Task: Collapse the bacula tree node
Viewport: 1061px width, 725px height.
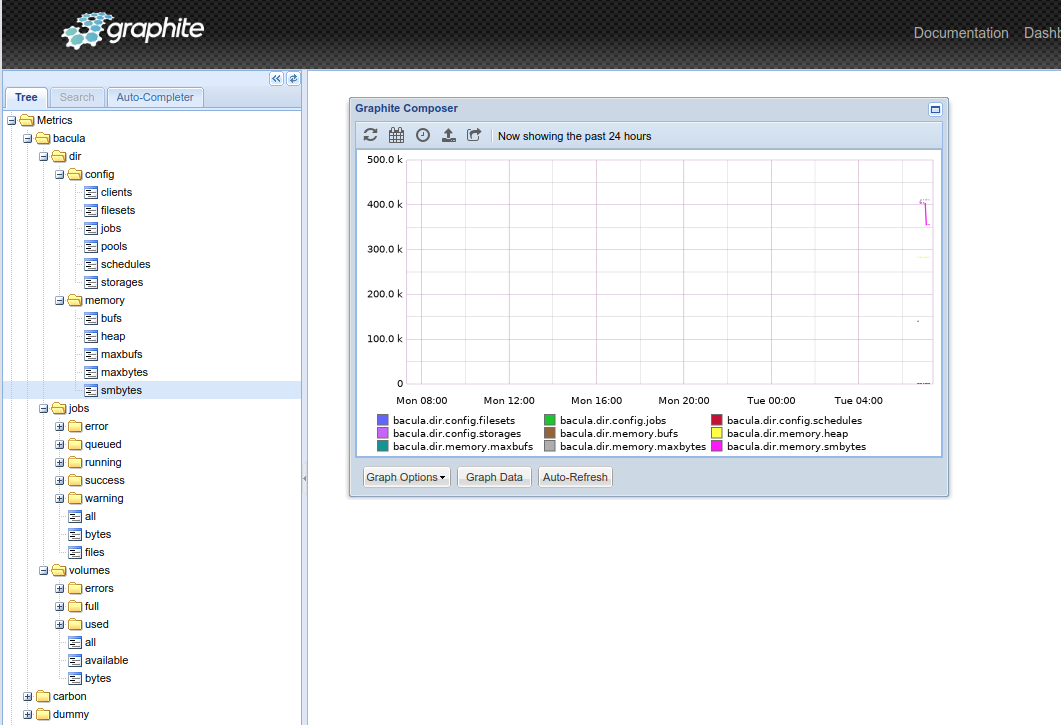Action: 28,139
